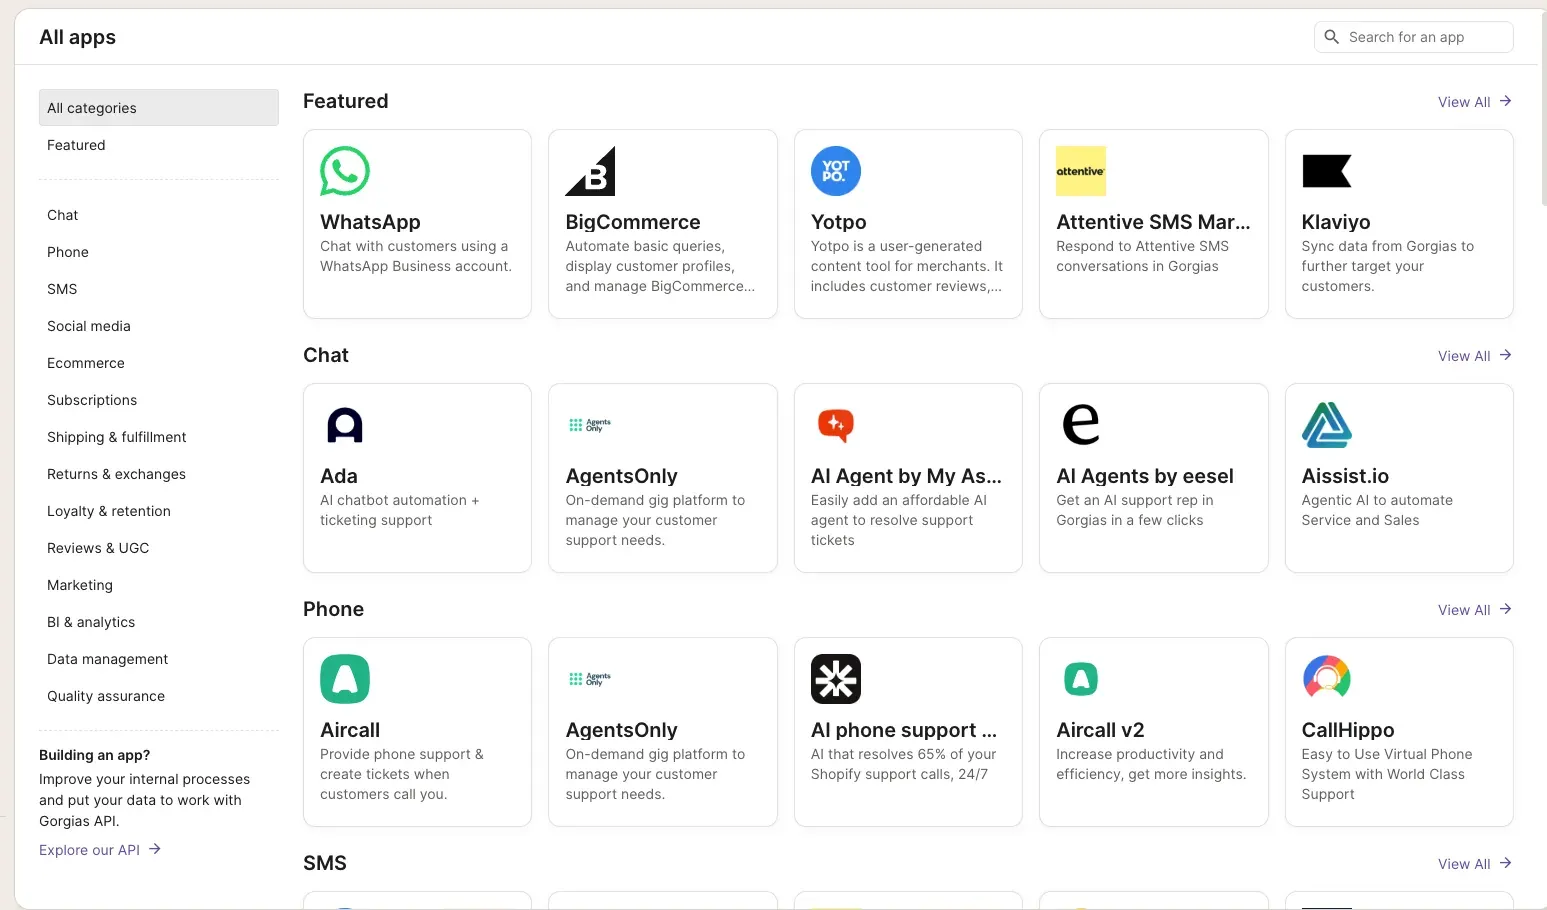Click the magnifier icon in search box
The image size is (1547, 910).
pyautogui.click(x=1331, y=37)
